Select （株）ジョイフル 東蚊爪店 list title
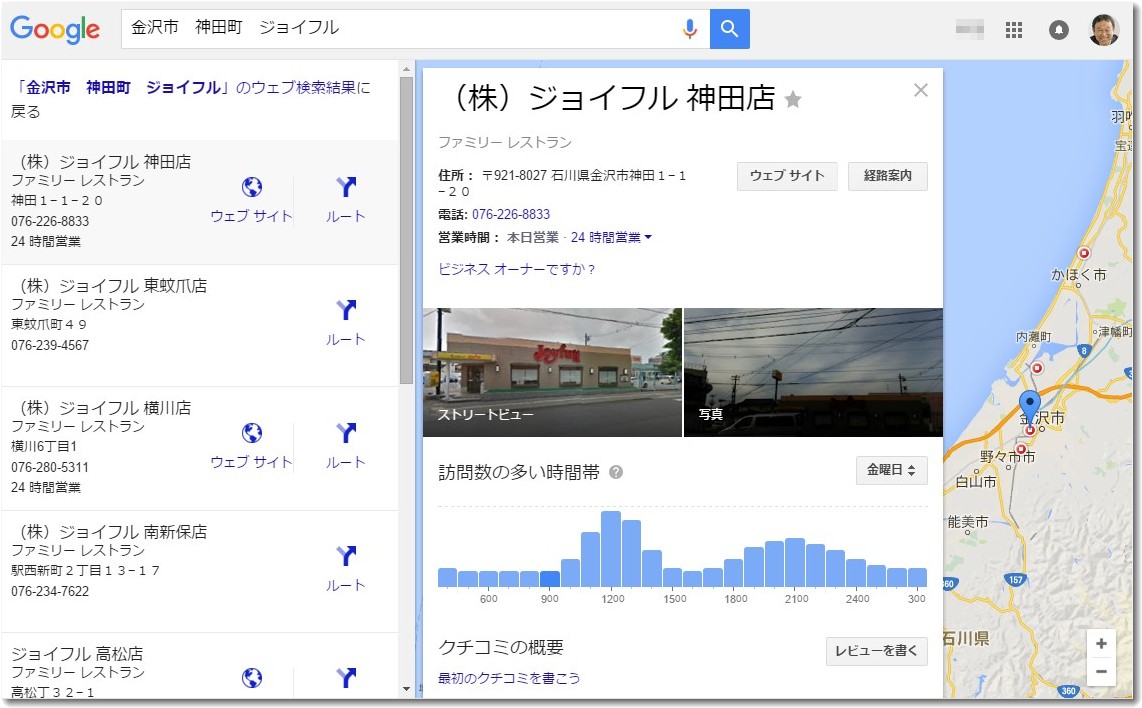1142x708 pixels. [x=109, y=286]
